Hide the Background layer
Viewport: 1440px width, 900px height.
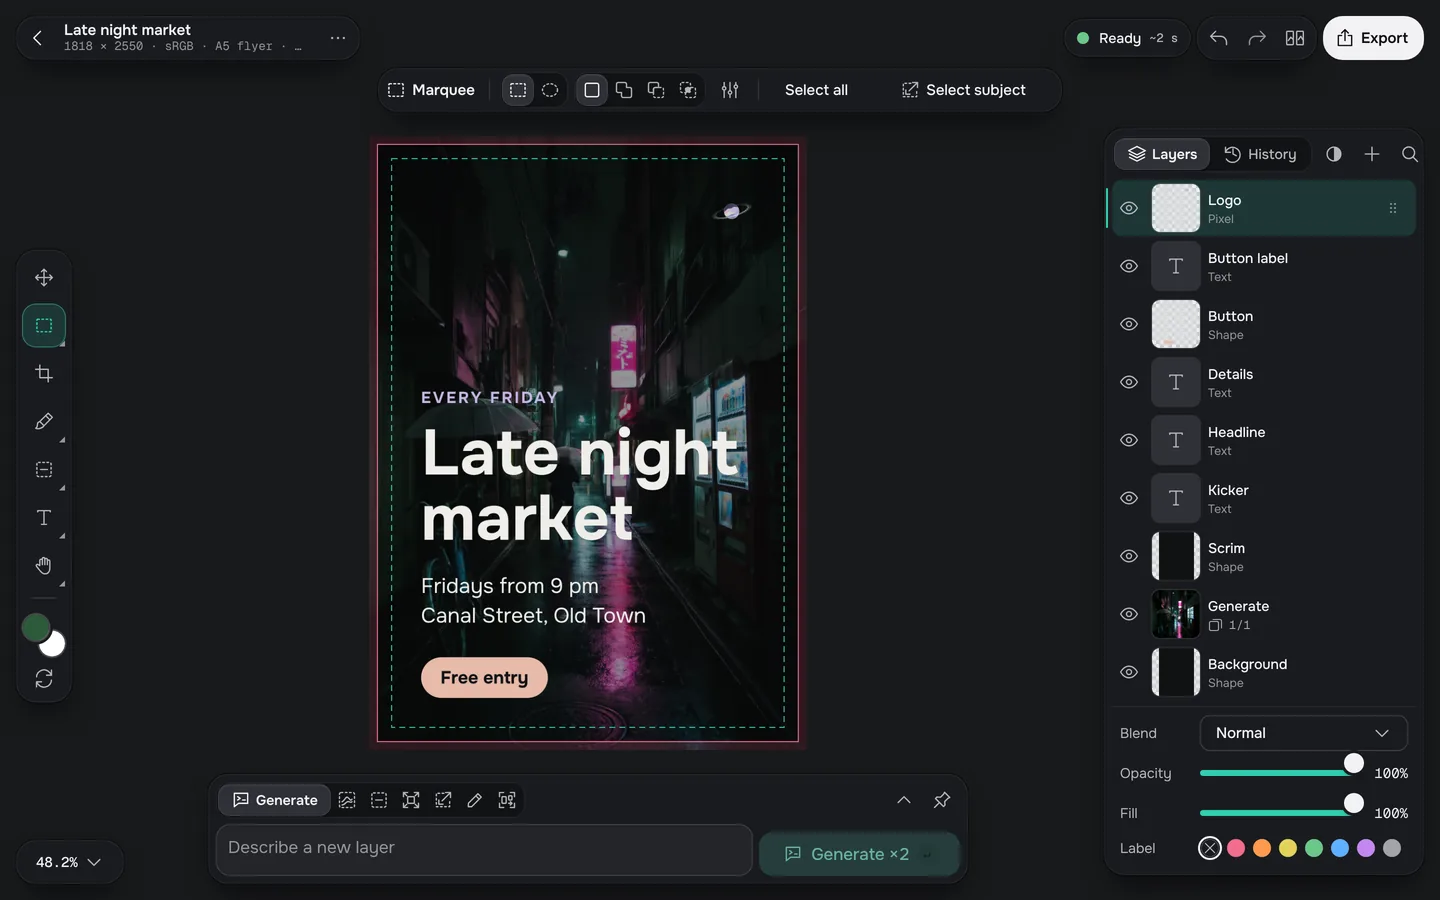[1129, 672]
